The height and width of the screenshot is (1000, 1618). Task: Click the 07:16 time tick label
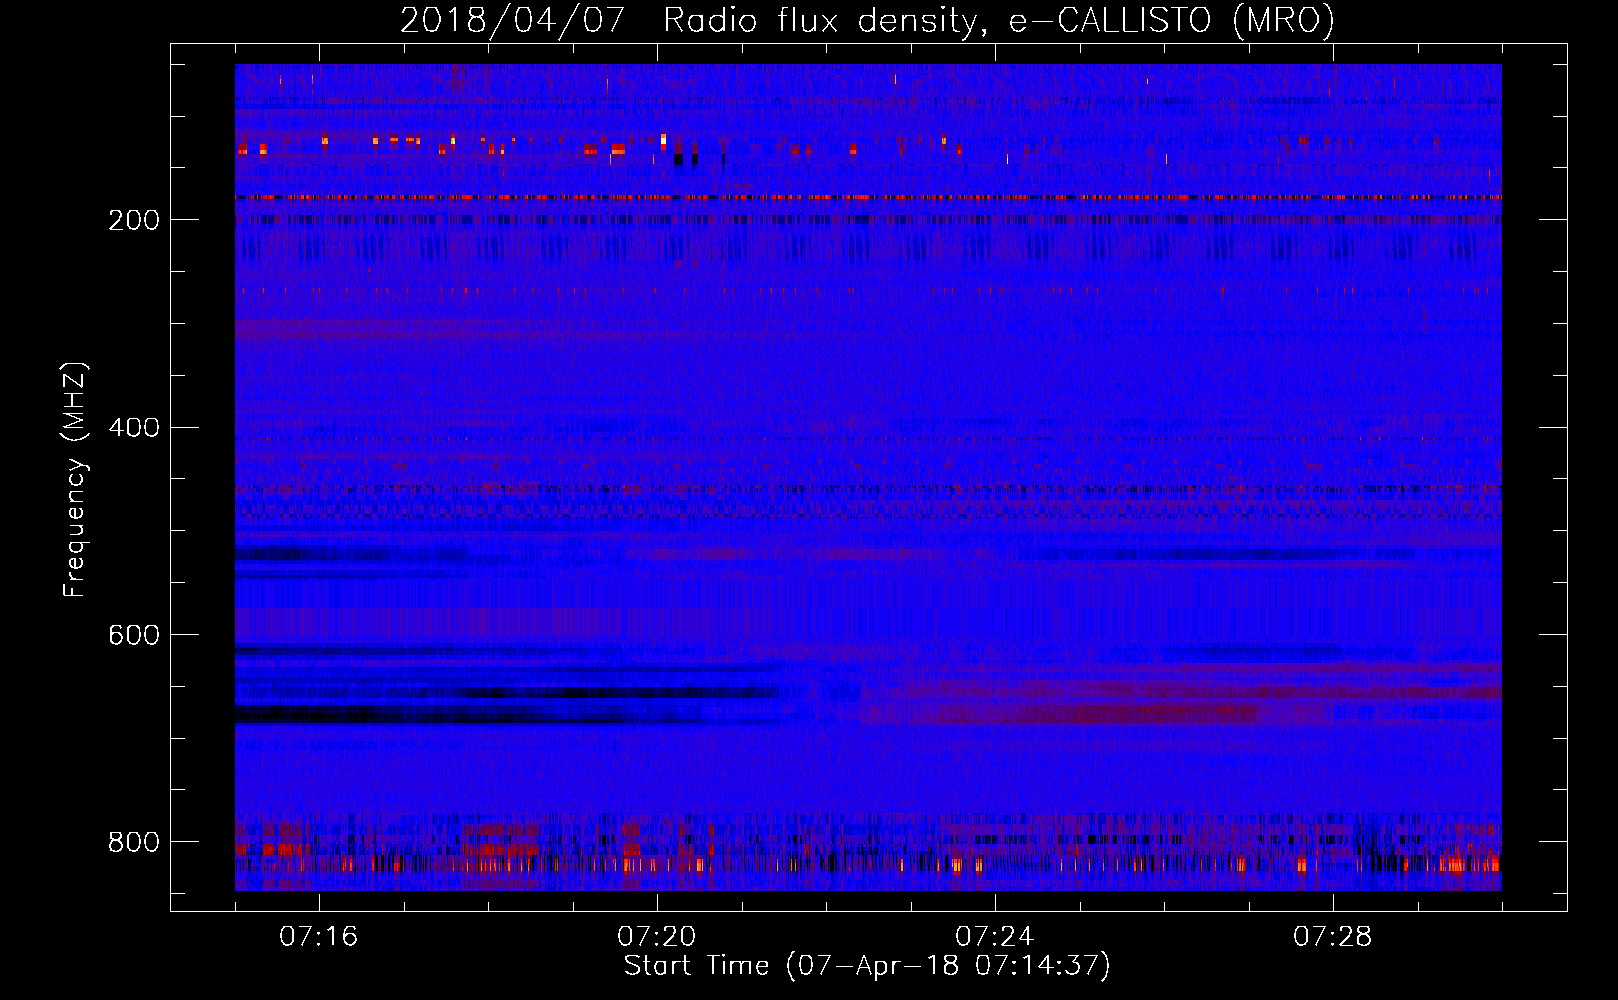click(x=318, y=937)
